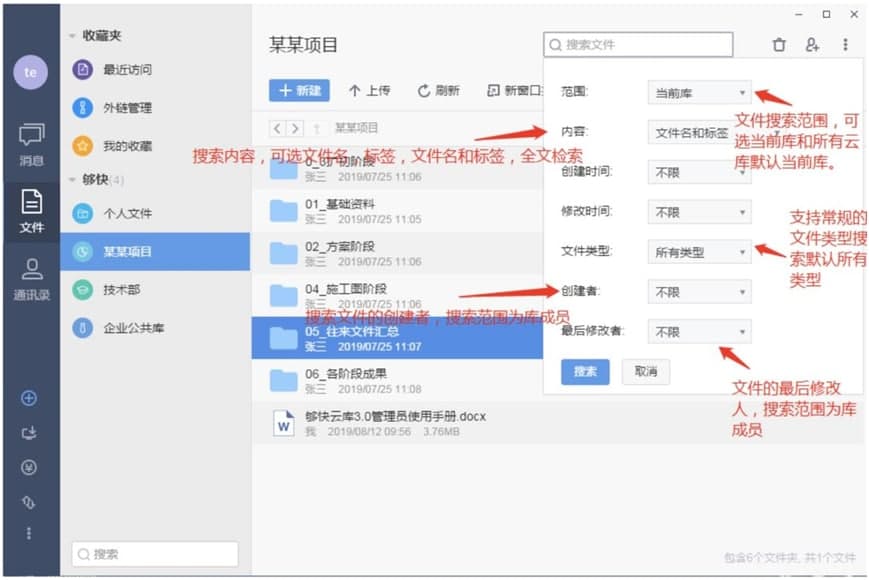Viewport: 869px width, 580px height.
Task: Click the 搜索文件 search input field
Action: click(x=640, y=45)
